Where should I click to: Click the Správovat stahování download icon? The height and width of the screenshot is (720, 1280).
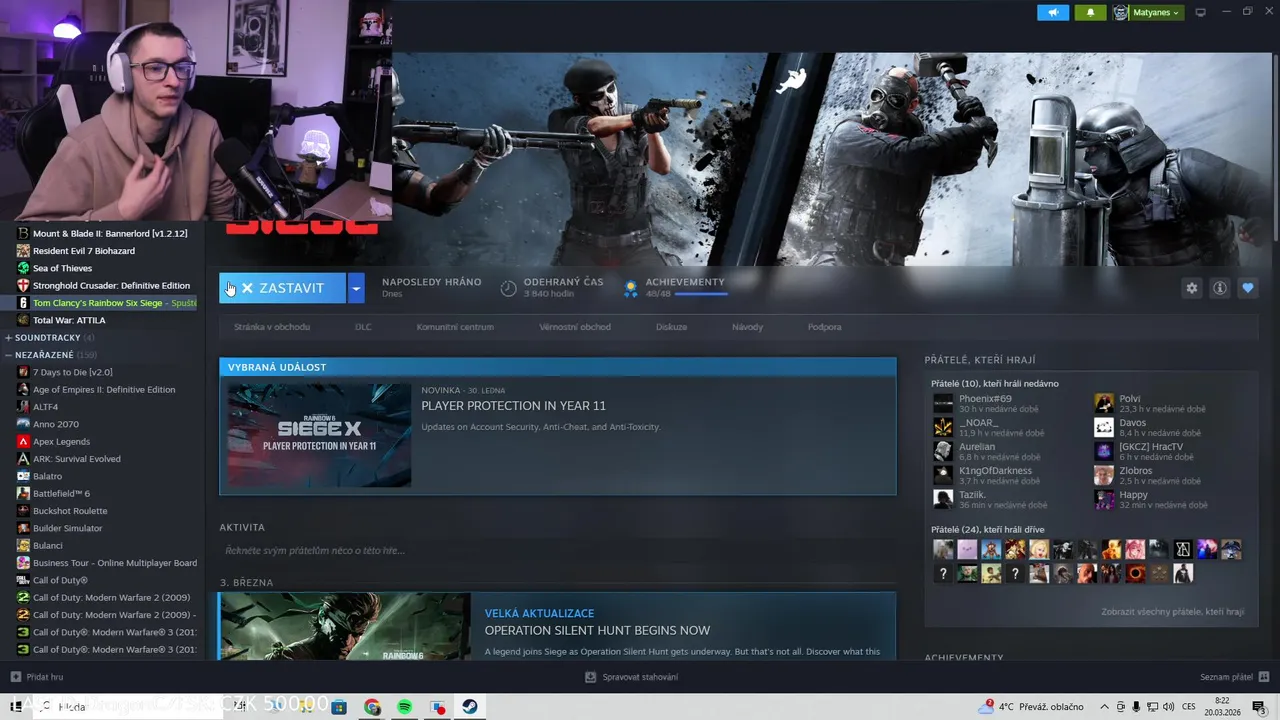(x=591, y=677)
